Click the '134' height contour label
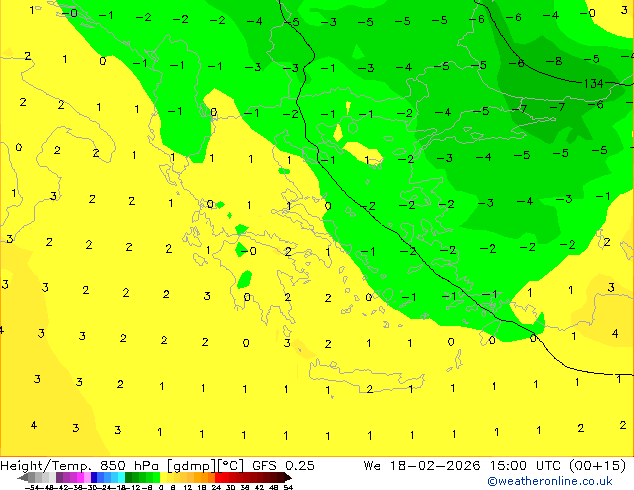This screenshot has width=634, height=490. click(x=594, y=84)
